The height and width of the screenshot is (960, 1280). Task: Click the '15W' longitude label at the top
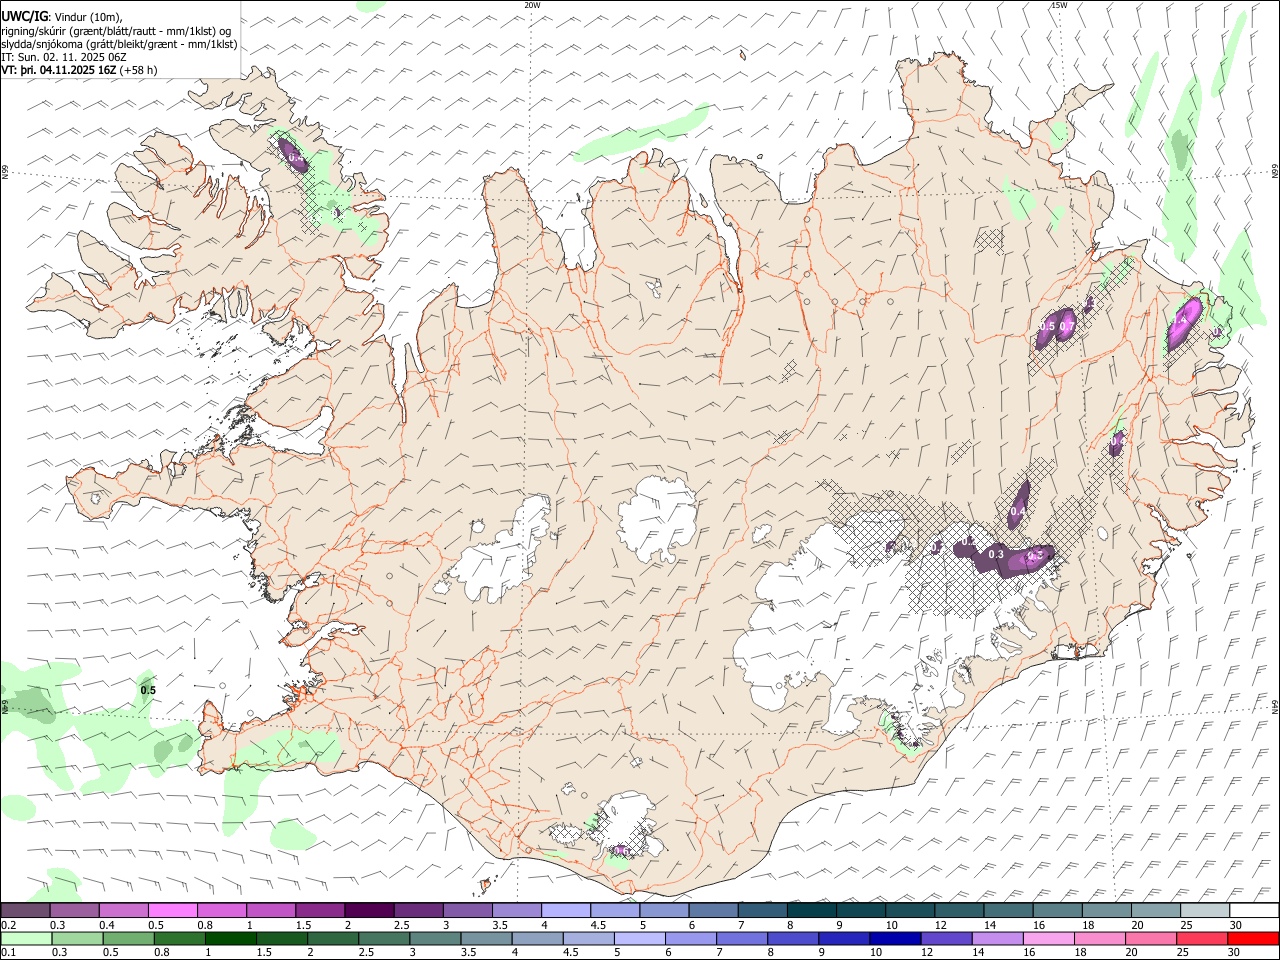1060,5
